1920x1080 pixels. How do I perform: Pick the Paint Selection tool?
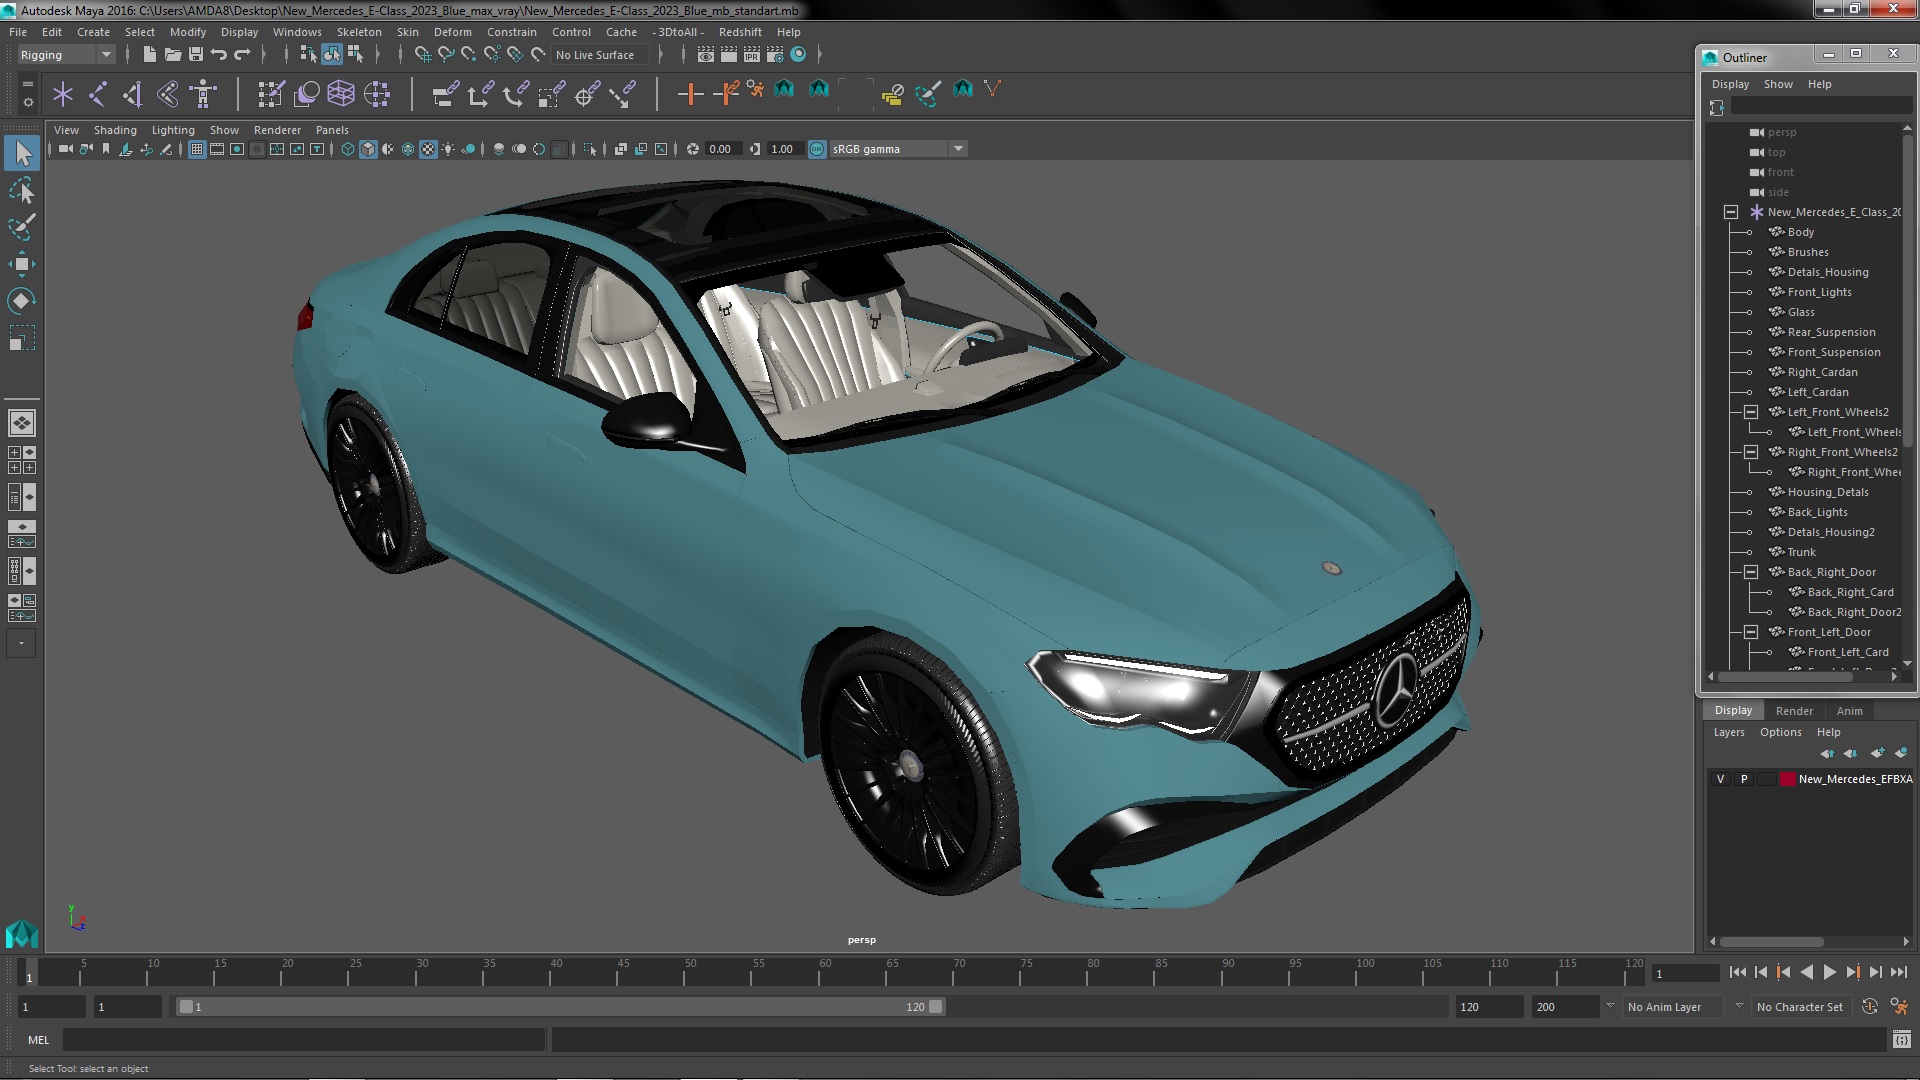coord(22,227)
